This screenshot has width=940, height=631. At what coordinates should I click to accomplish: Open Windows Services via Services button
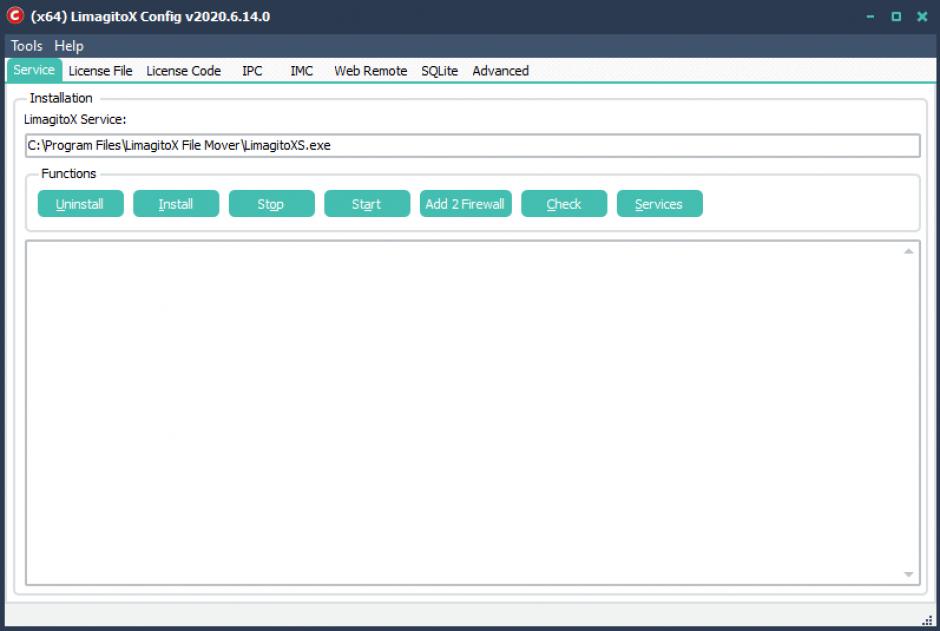click(659, 204)
